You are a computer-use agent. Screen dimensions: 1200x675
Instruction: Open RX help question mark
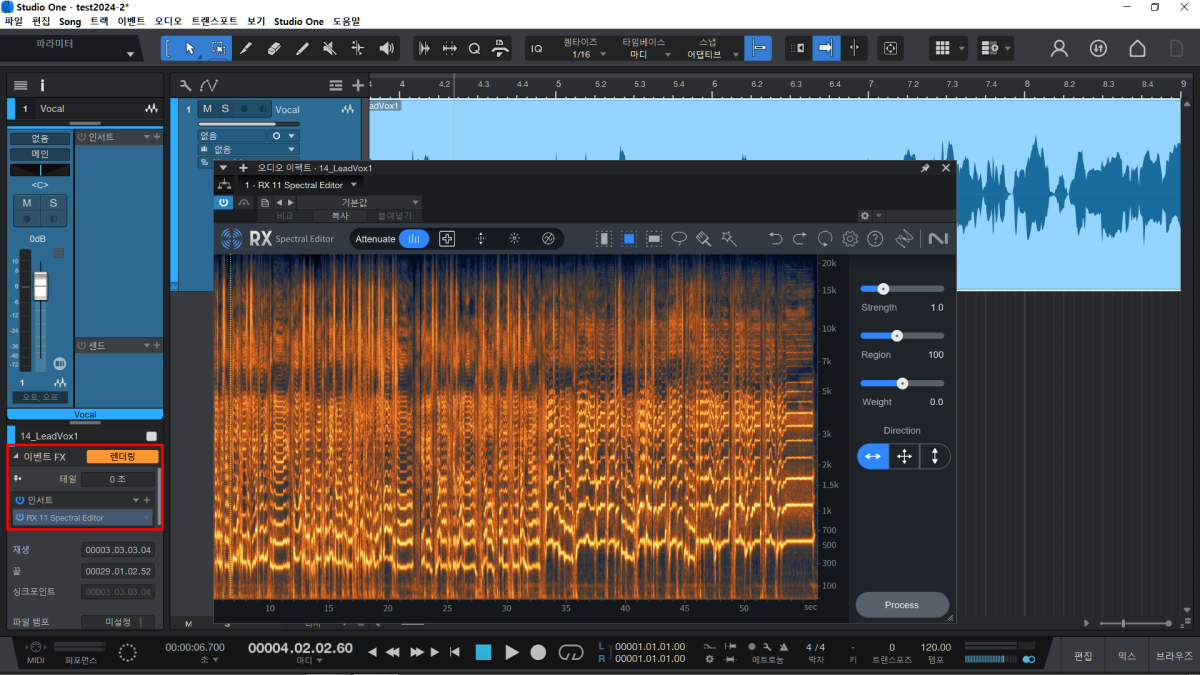click(875, 239)
